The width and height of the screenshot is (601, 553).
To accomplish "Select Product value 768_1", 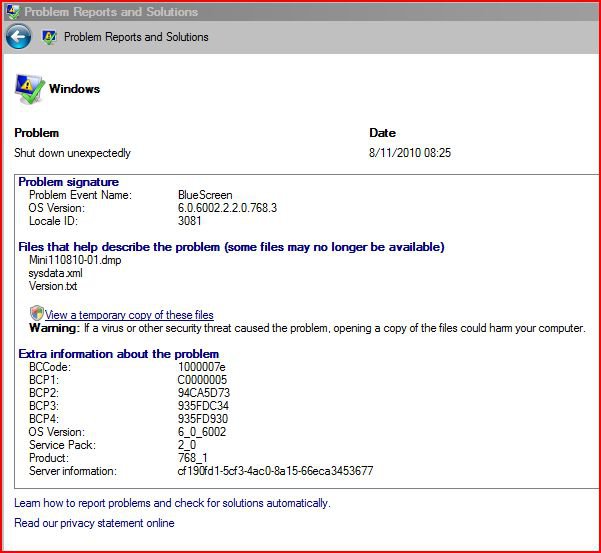I will (193, 458).
